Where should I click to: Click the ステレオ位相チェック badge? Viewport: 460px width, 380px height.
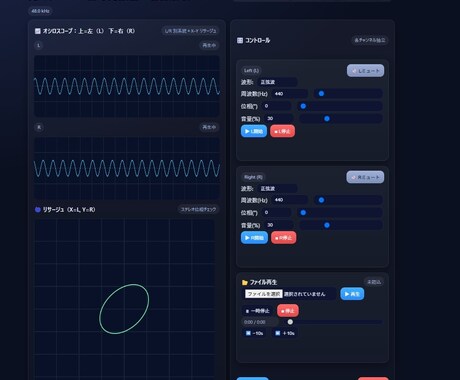tap(198, 209)
